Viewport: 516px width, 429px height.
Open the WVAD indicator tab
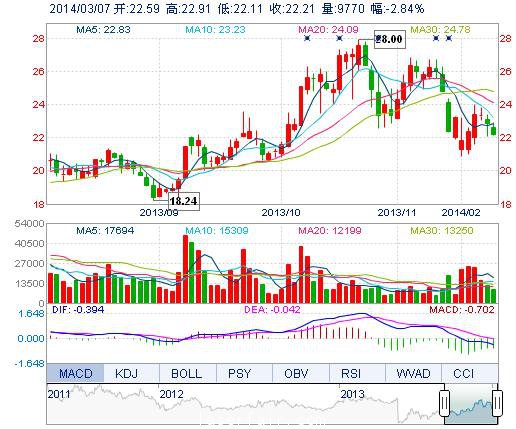click(x=413, y=373)
